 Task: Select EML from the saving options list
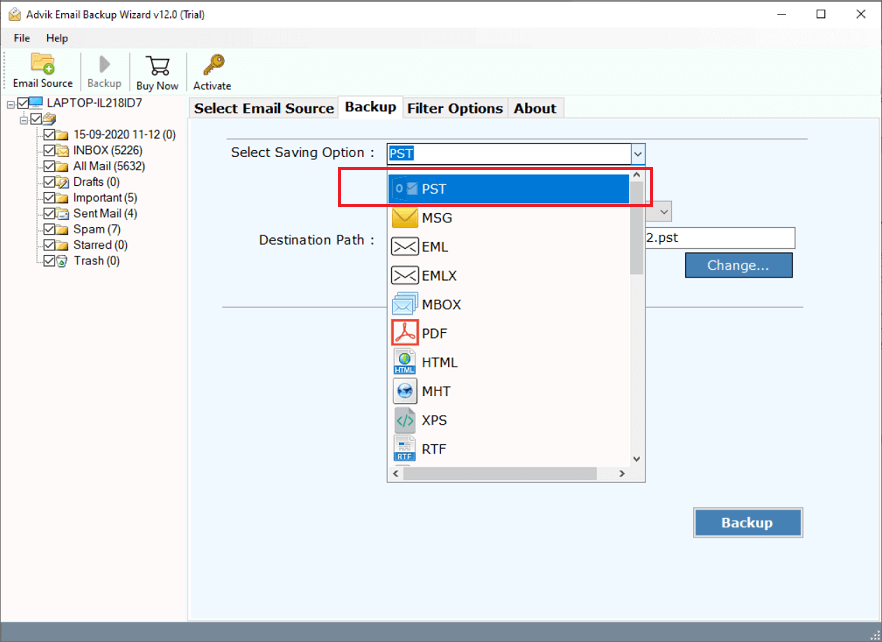click(x=435, y=247)
